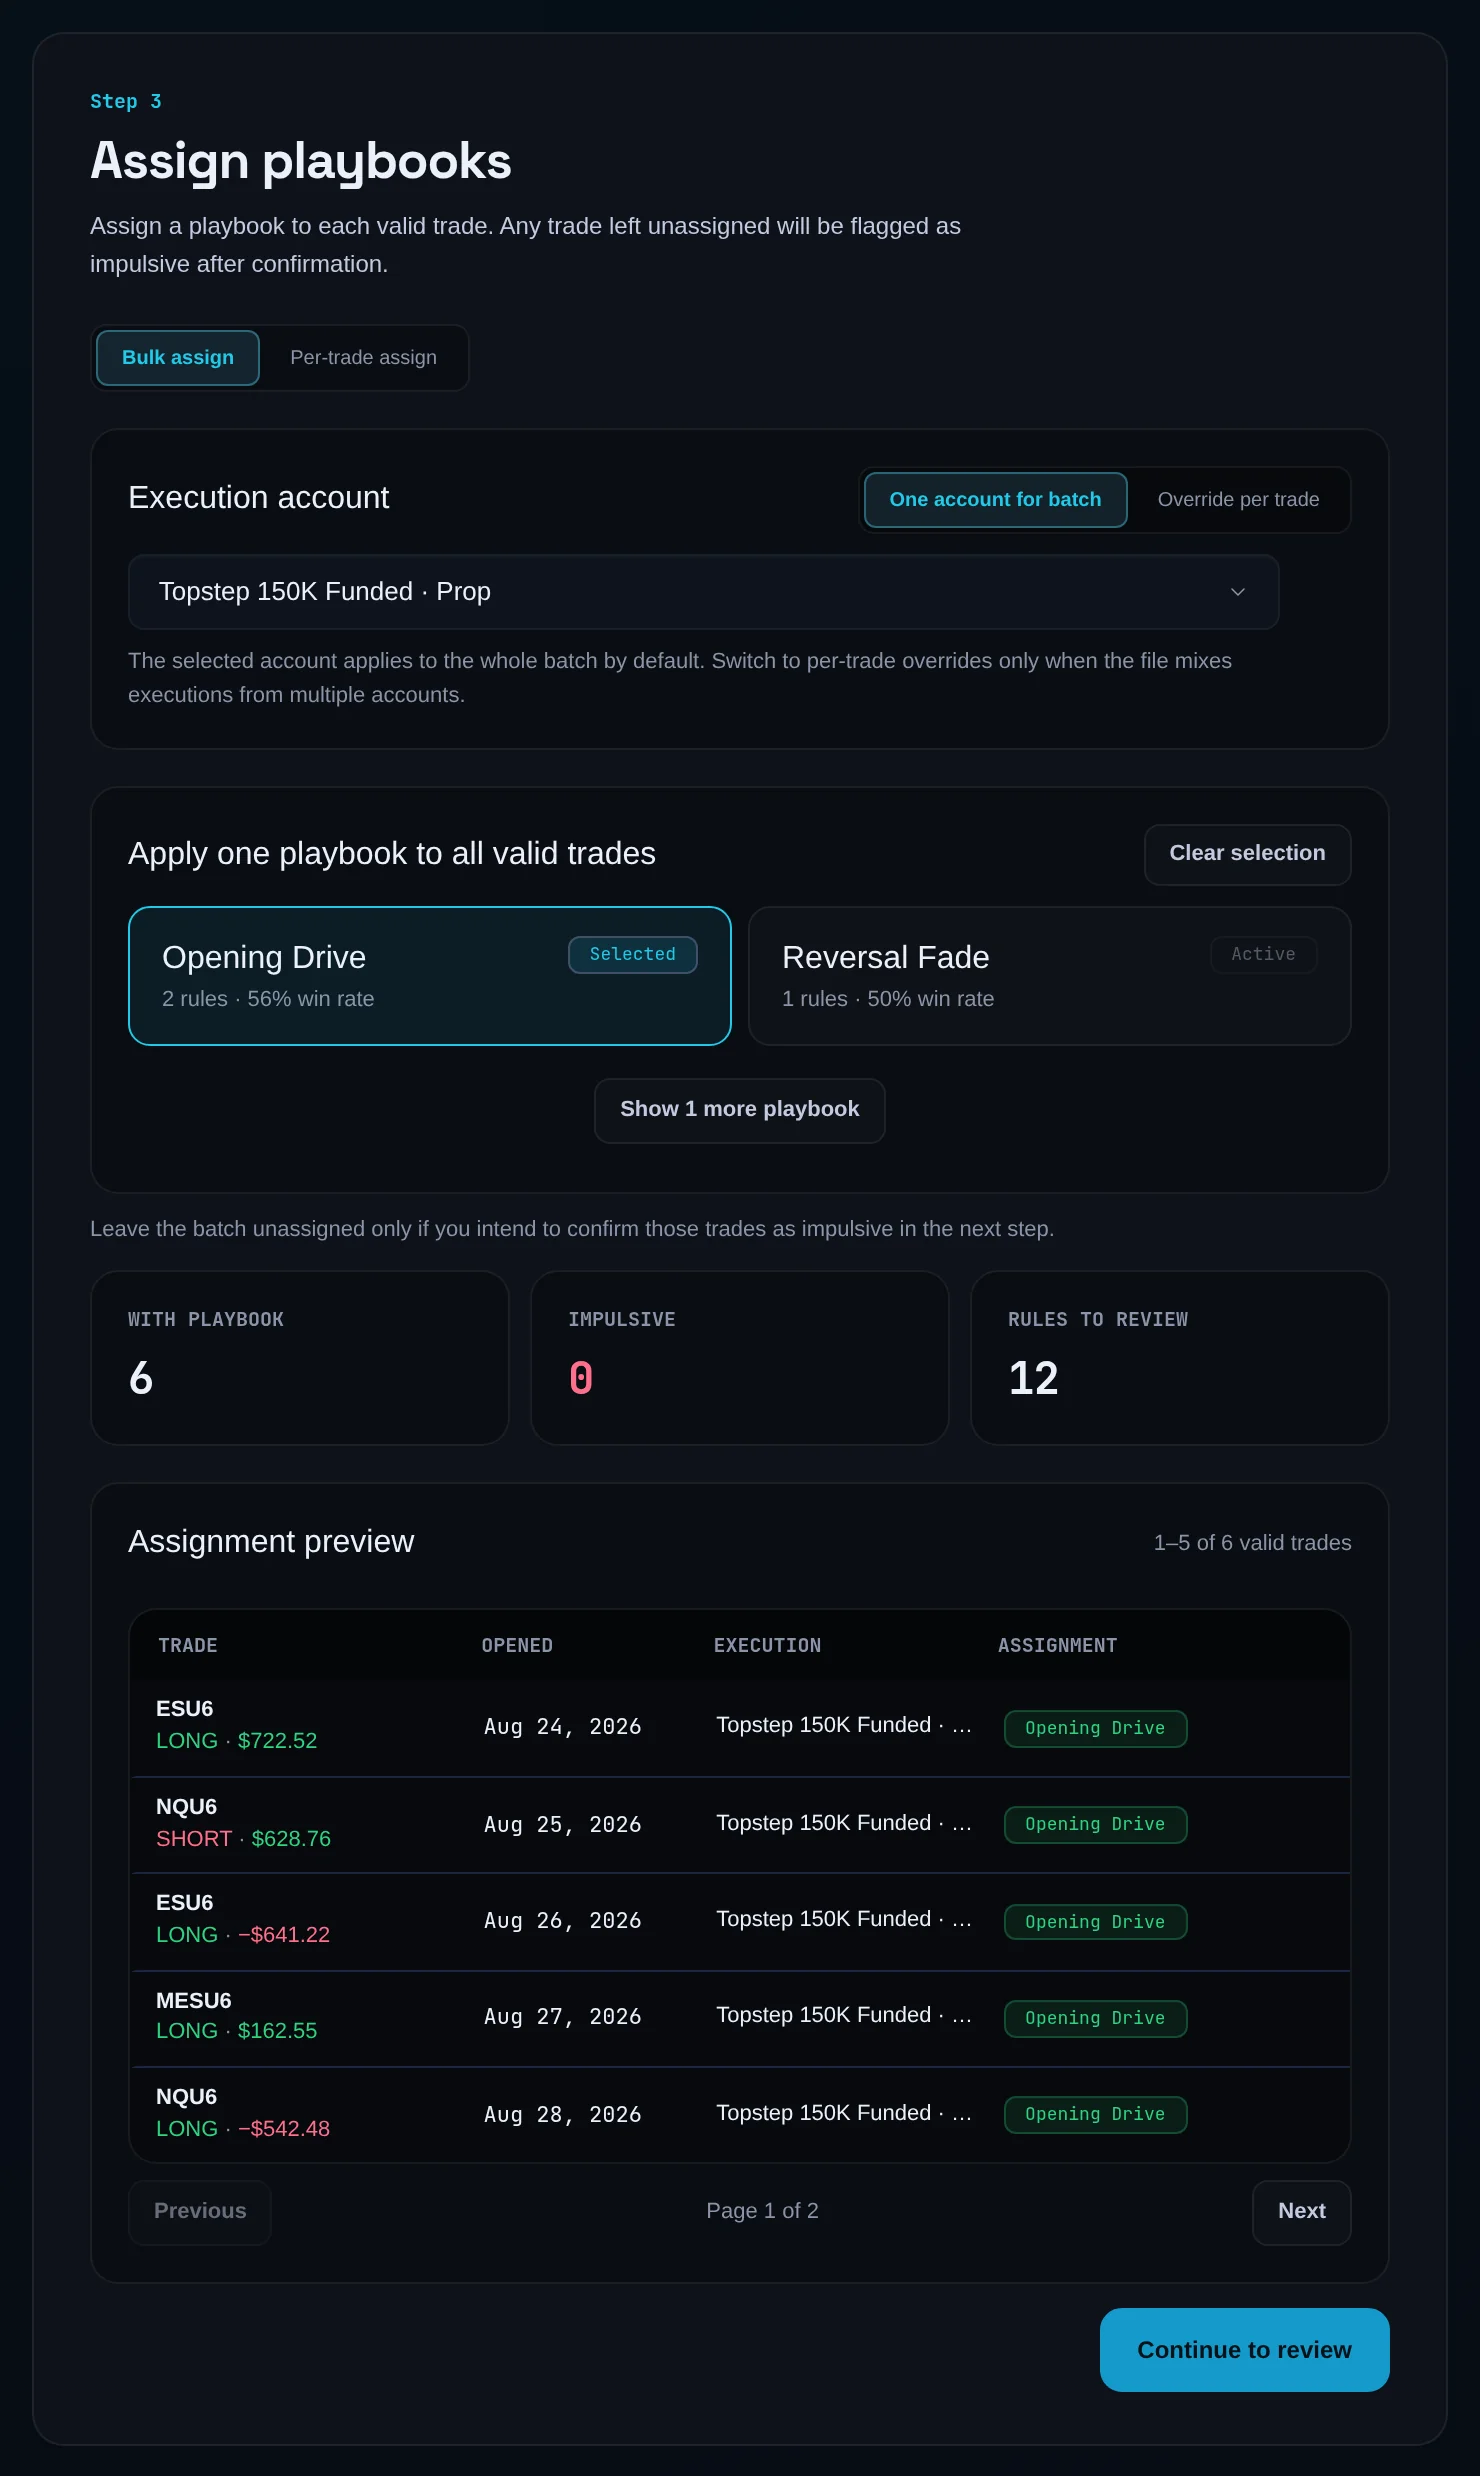Select Override per trade option
Image resolution: width=1480 pixels, height=2476 pixels.
pos(1238,500)
